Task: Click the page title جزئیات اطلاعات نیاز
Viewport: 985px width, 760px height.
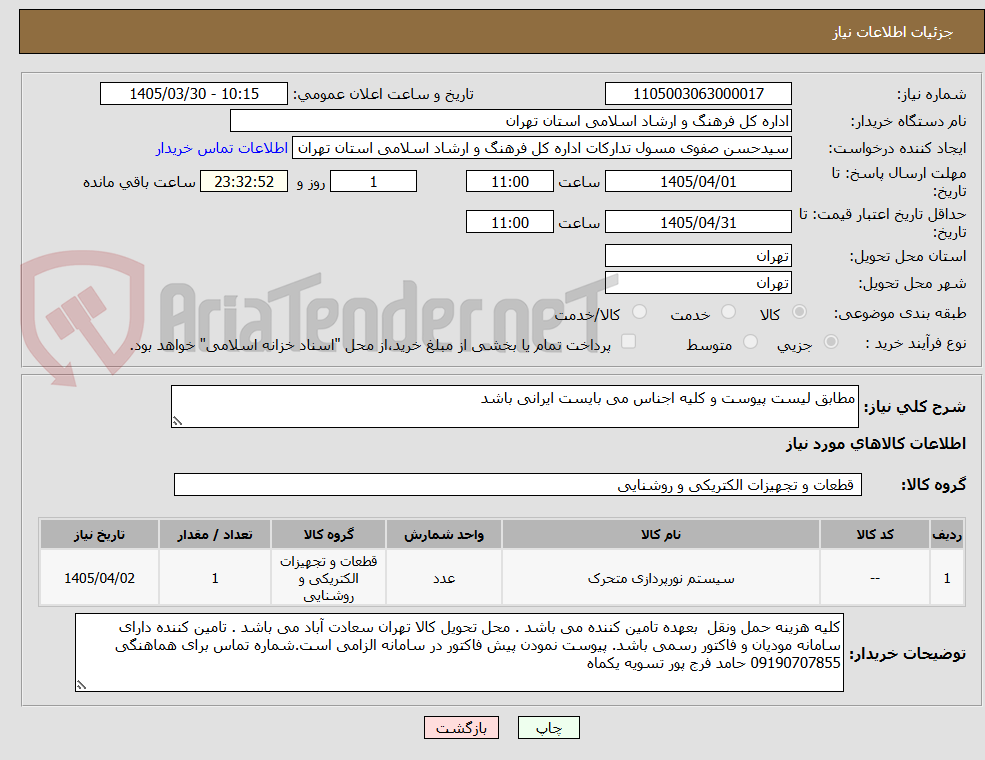Action: (x=893, y=32)
